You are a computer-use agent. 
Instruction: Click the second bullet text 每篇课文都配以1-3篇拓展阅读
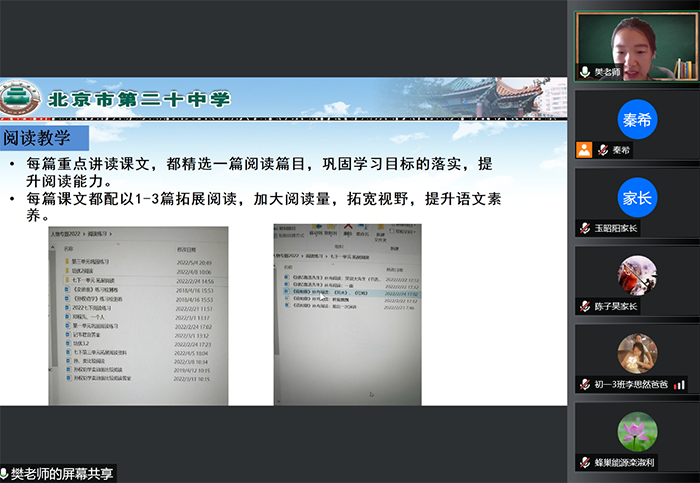pos(131,199)
